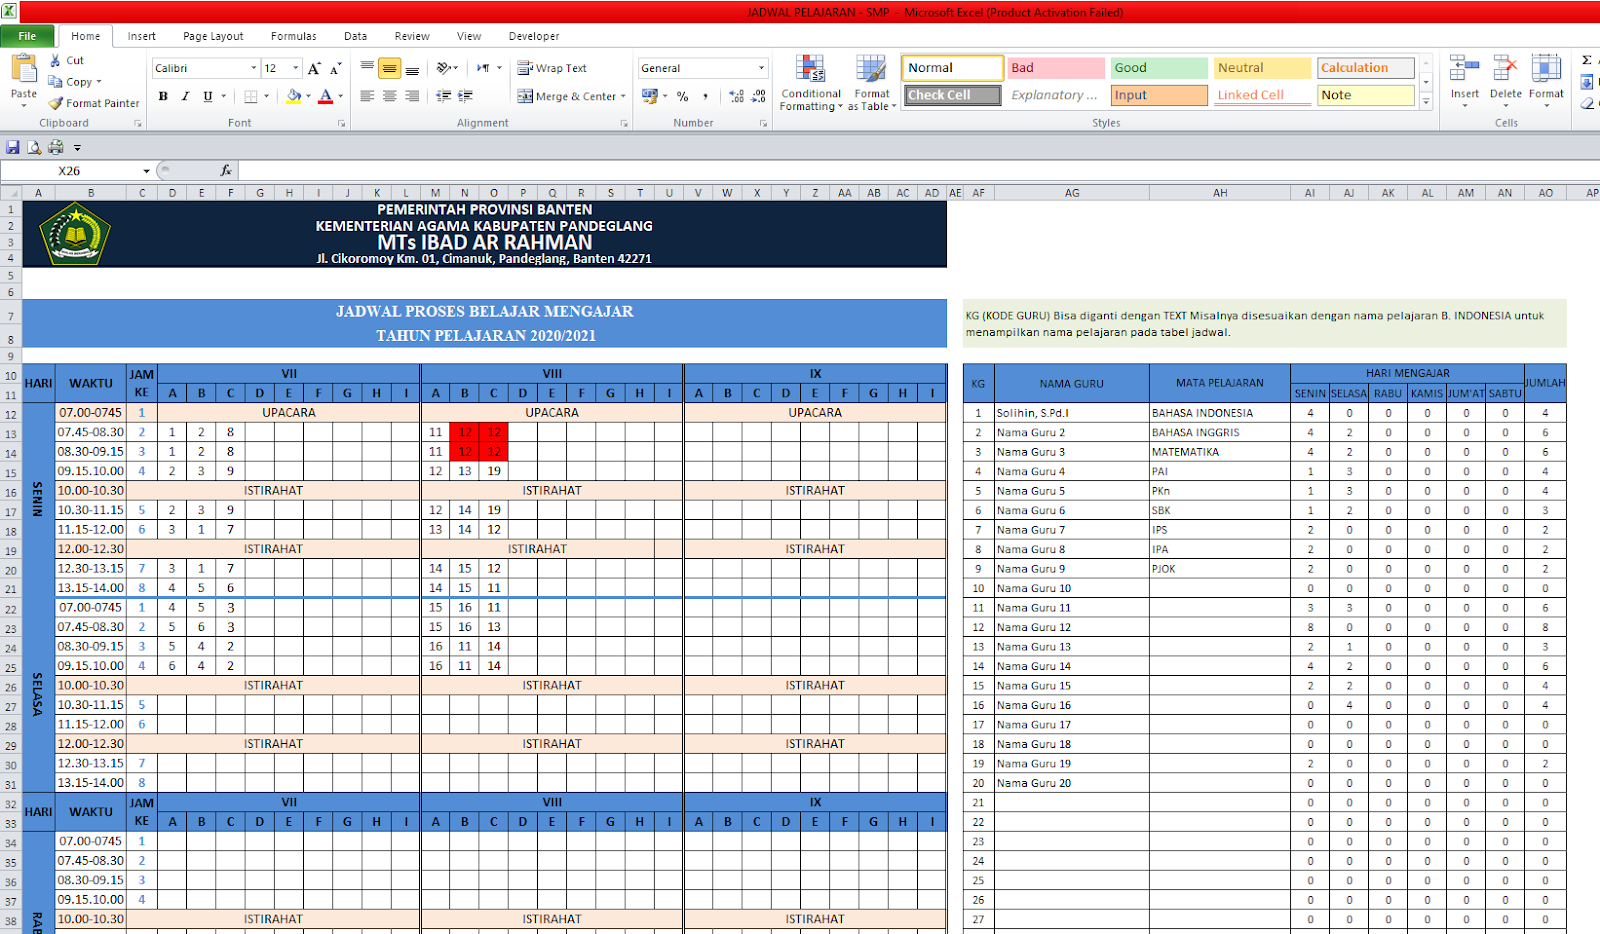1600x934 pixels.
Task: Open Format as Table gallery
Action: (871, 82)
